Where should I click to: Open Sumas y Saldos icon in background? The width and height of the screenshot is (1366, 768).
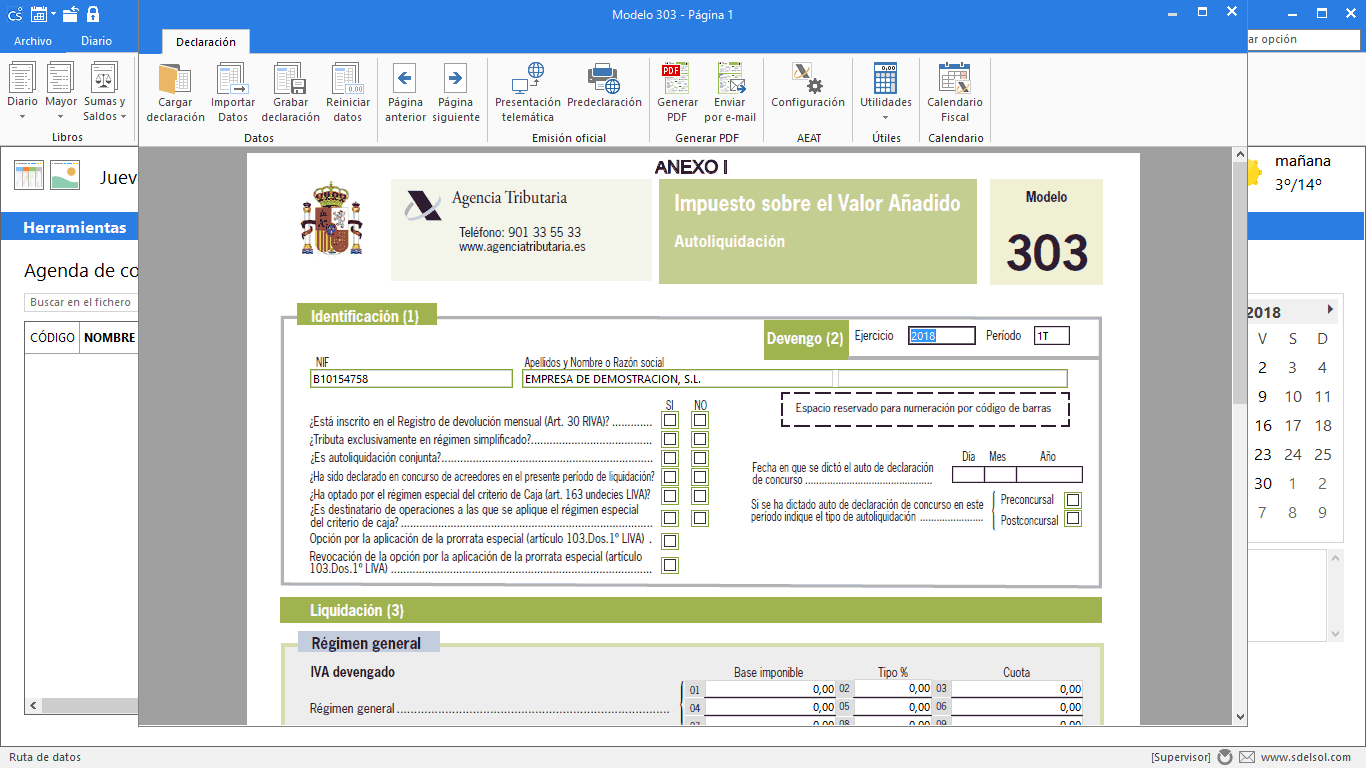point(104,77)
